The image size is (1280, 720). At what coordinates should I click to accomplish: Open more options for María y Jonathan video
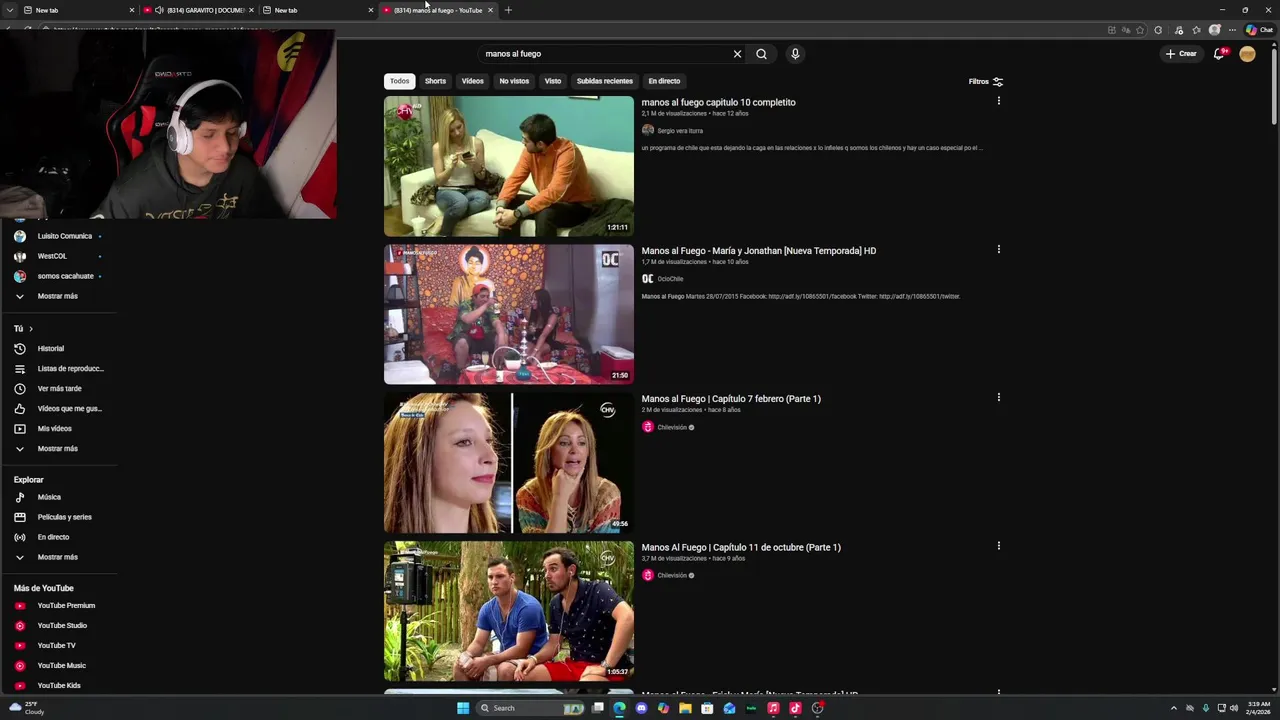pos(998,249)
